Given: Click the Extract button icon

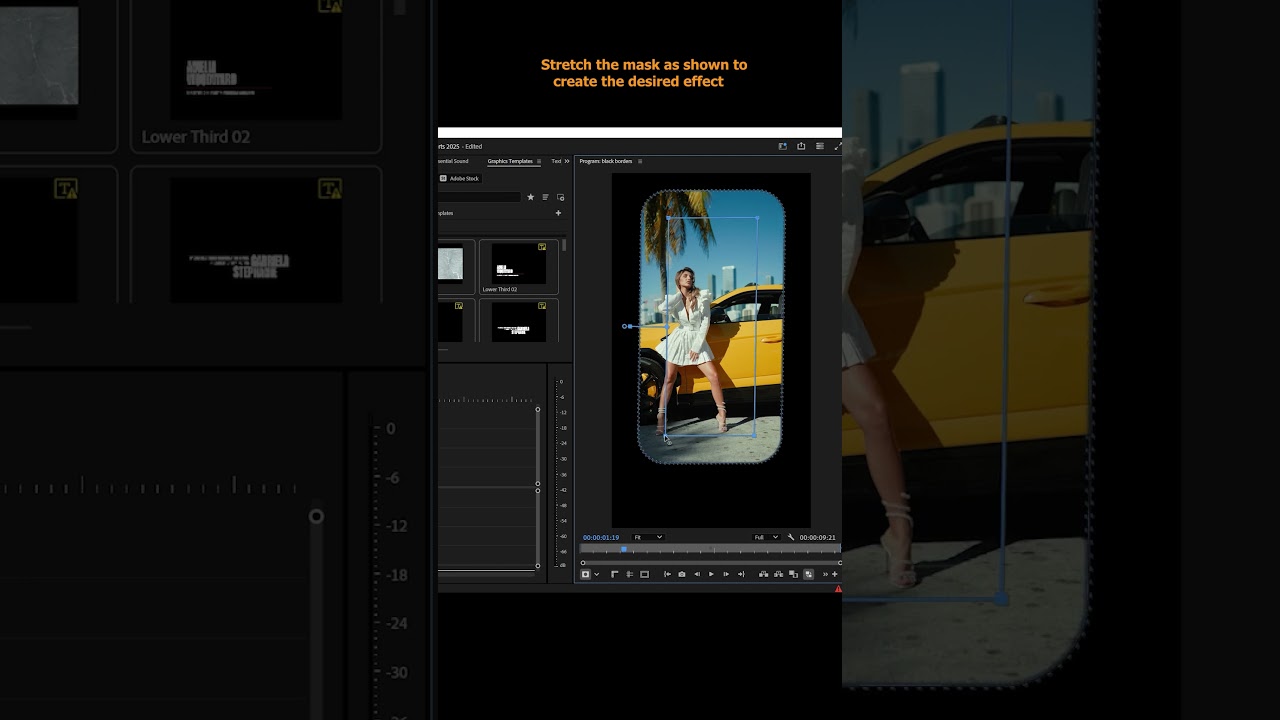Looking at the screenshot, I should pyautogui.click(x=778, y=574).
